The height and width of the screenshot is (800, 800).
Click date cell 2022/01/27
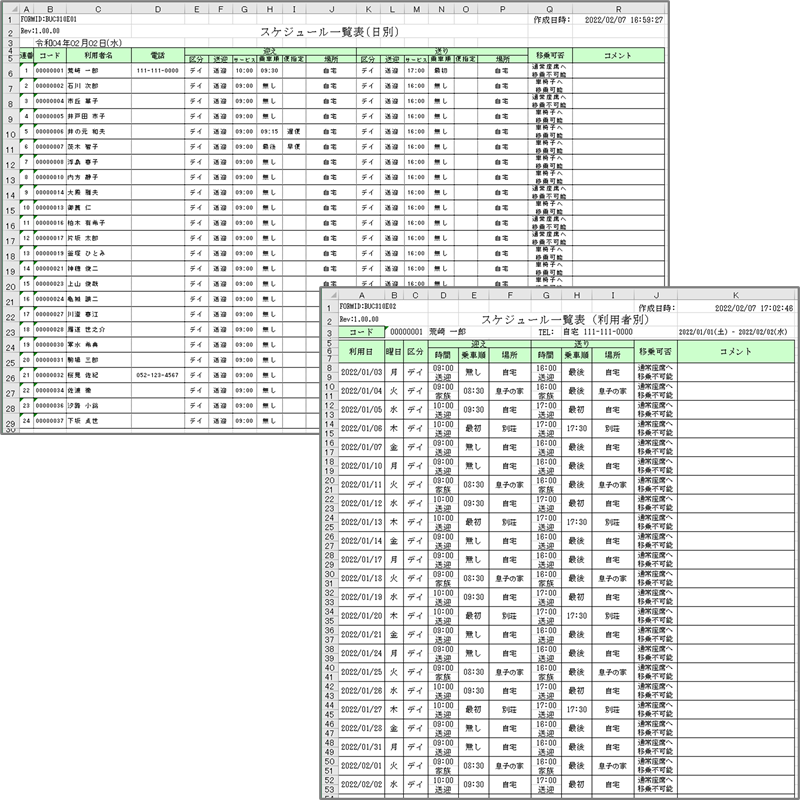pos(361,709)
